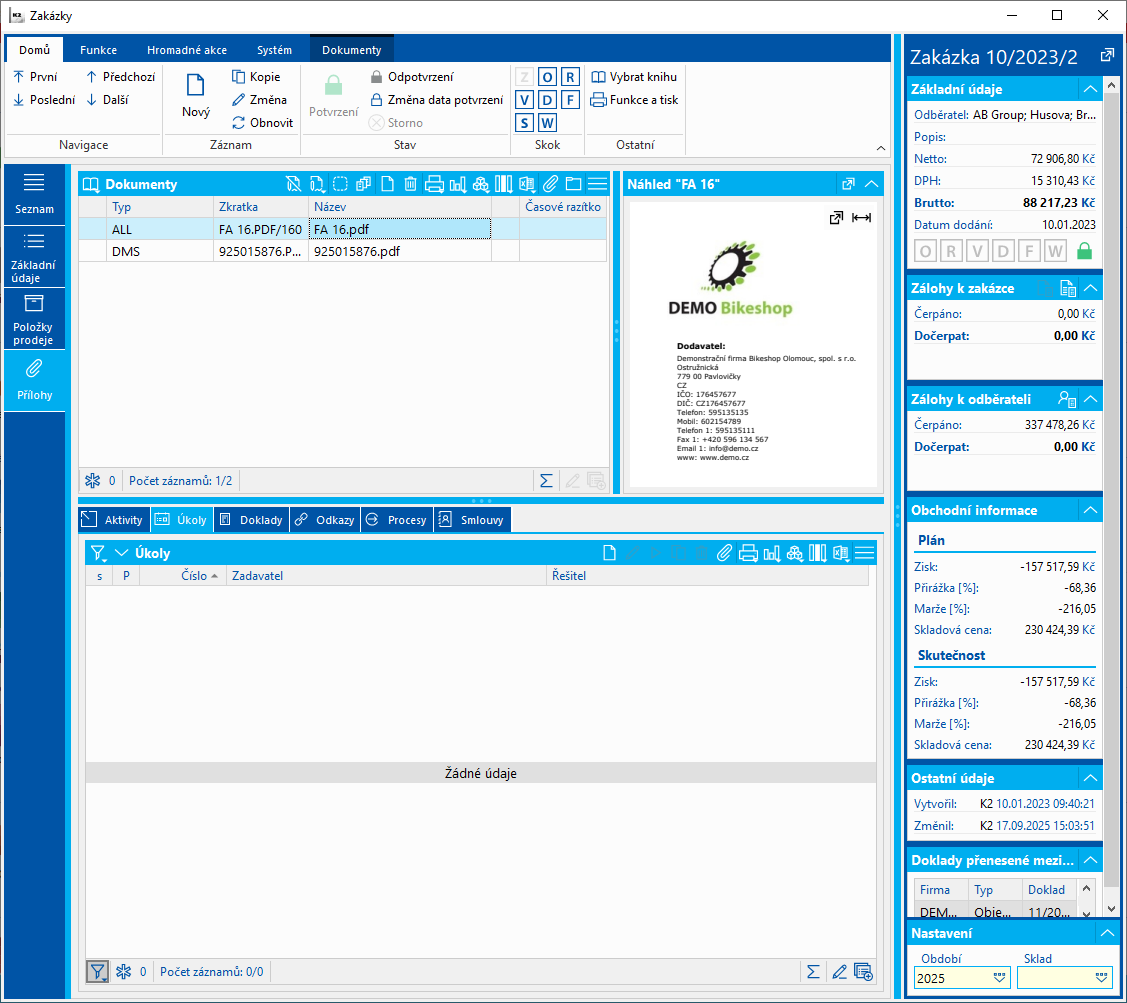Open sum icon in Dokumenty status bar

(546, 481)
